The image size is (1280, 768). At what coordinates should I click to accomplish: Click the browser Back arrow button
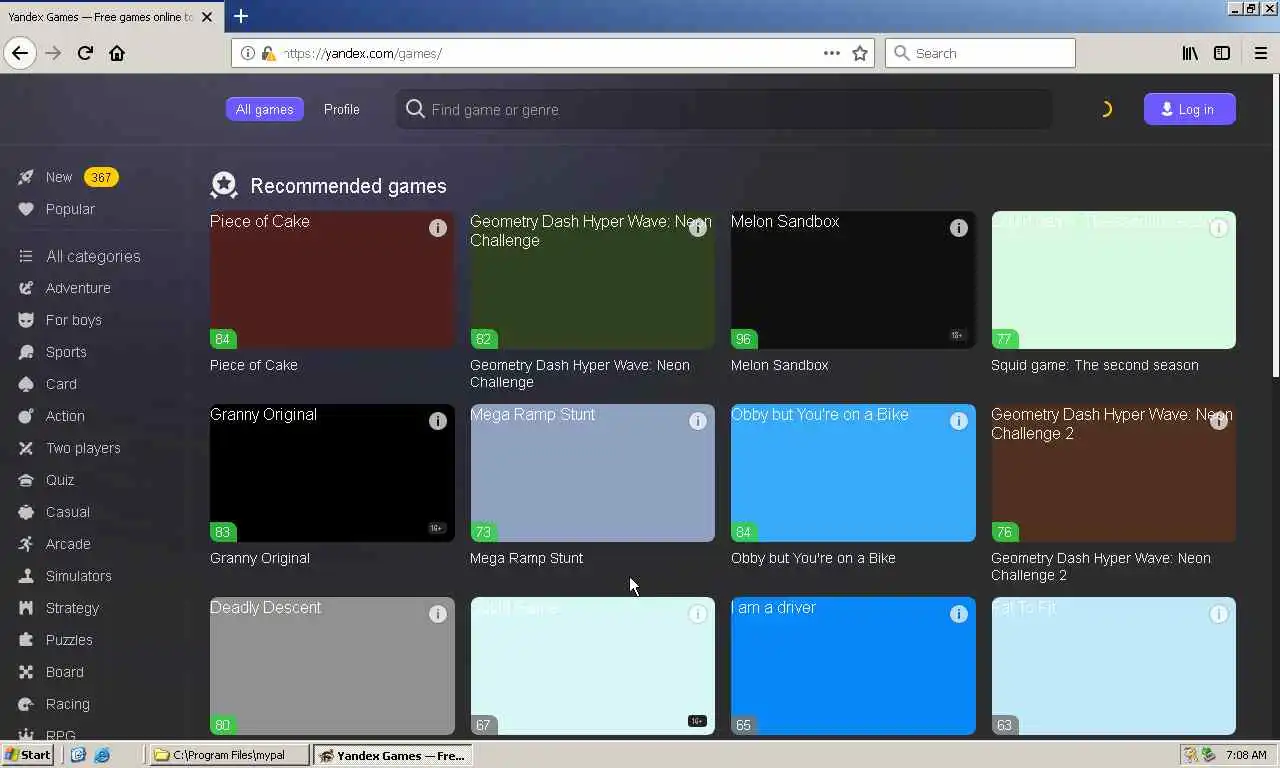(x=20, y=53)
